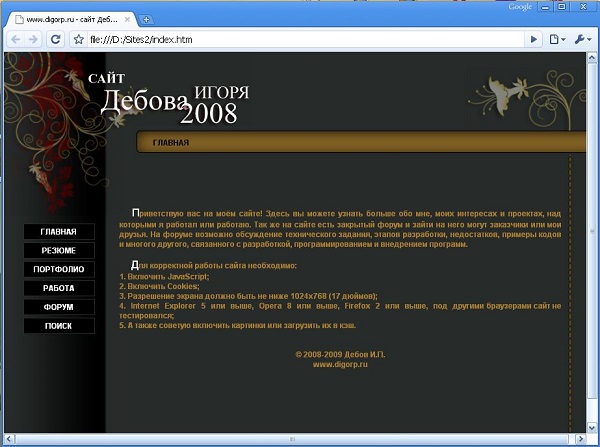Screen dimensions: 600x447
Task: Open a new tab with the plus button
Action: [146, 19]
